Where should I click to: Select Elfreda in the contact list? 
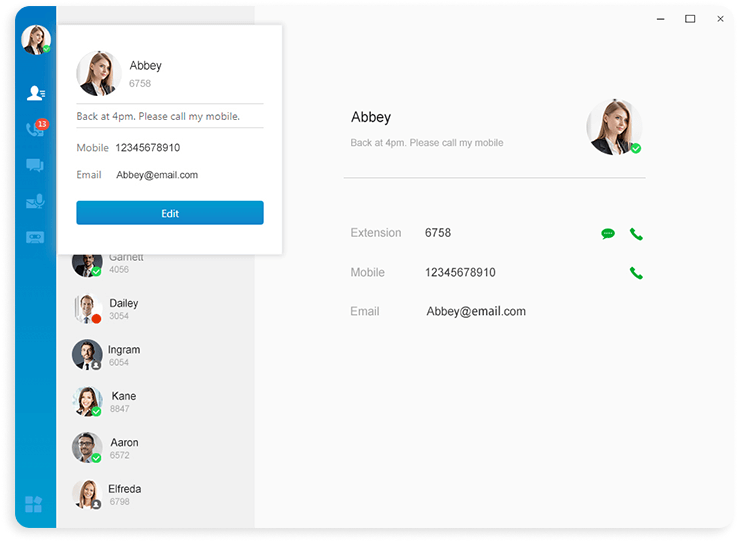[x=123, y=494]
